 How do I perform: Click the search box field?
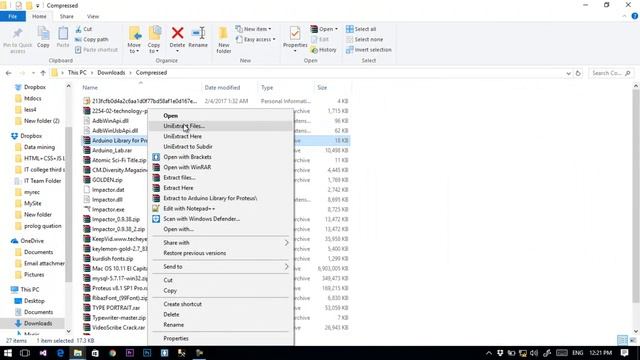click(x=611, y=73)
